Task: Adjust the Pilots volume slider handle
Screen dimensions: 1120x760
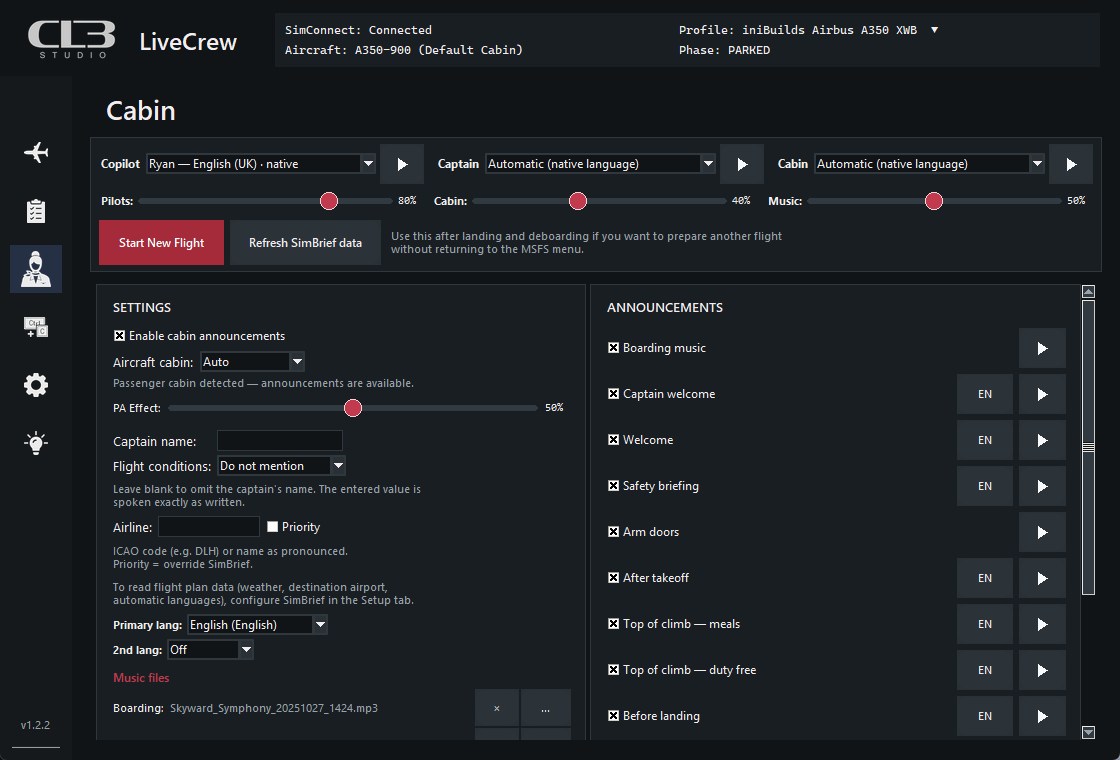Action: click(x=329, y=201)
